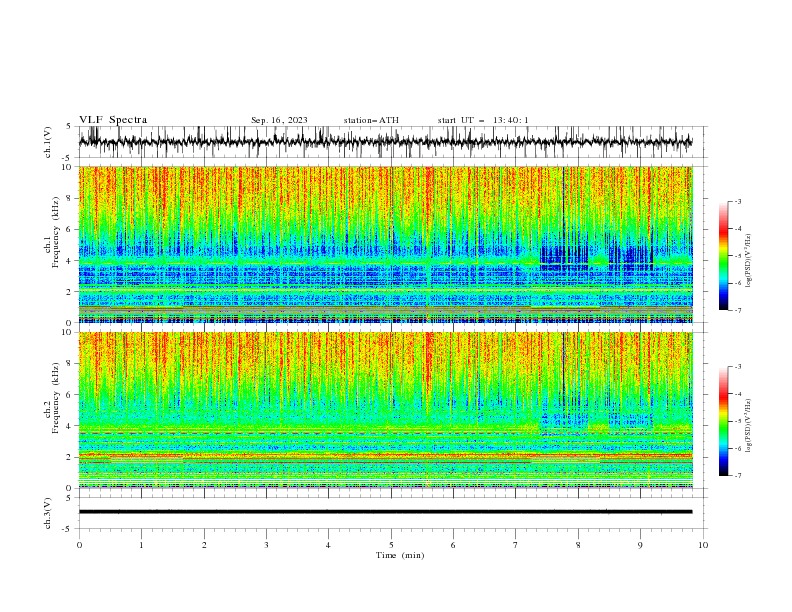792x612 pixels.
Task: Select the date text "Sep. 16, 2023"
Action: [x=279, y=120]
